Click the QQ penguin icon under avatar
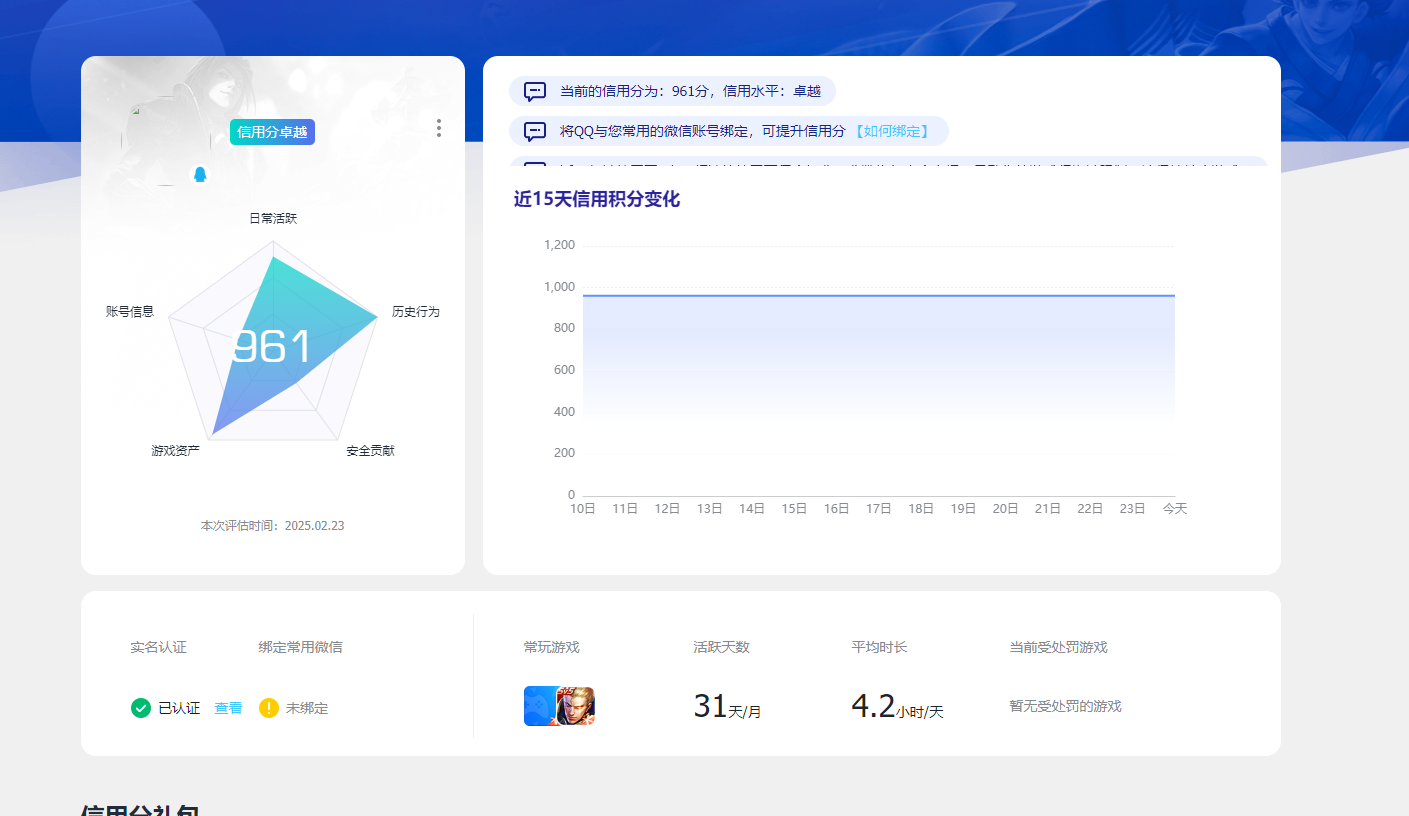Image resolution: width=1409 pixels, height=816 pixels. point(200,175)
